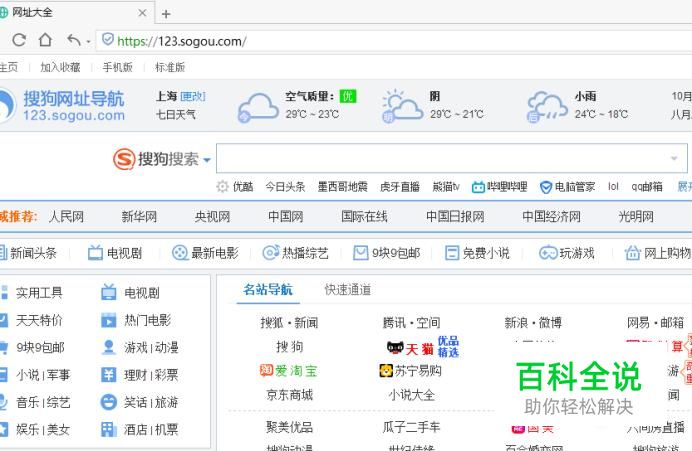
Task: Open sidebar 天天特价 entry
Action: coord(32,320)
